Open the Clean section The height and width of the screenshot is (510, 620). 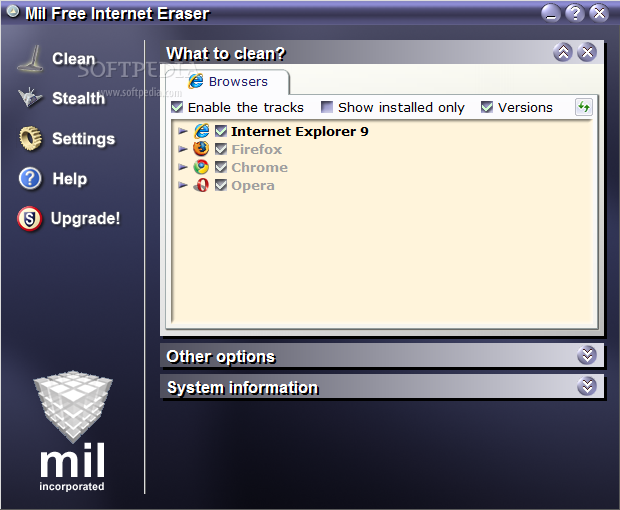[74, 59]
